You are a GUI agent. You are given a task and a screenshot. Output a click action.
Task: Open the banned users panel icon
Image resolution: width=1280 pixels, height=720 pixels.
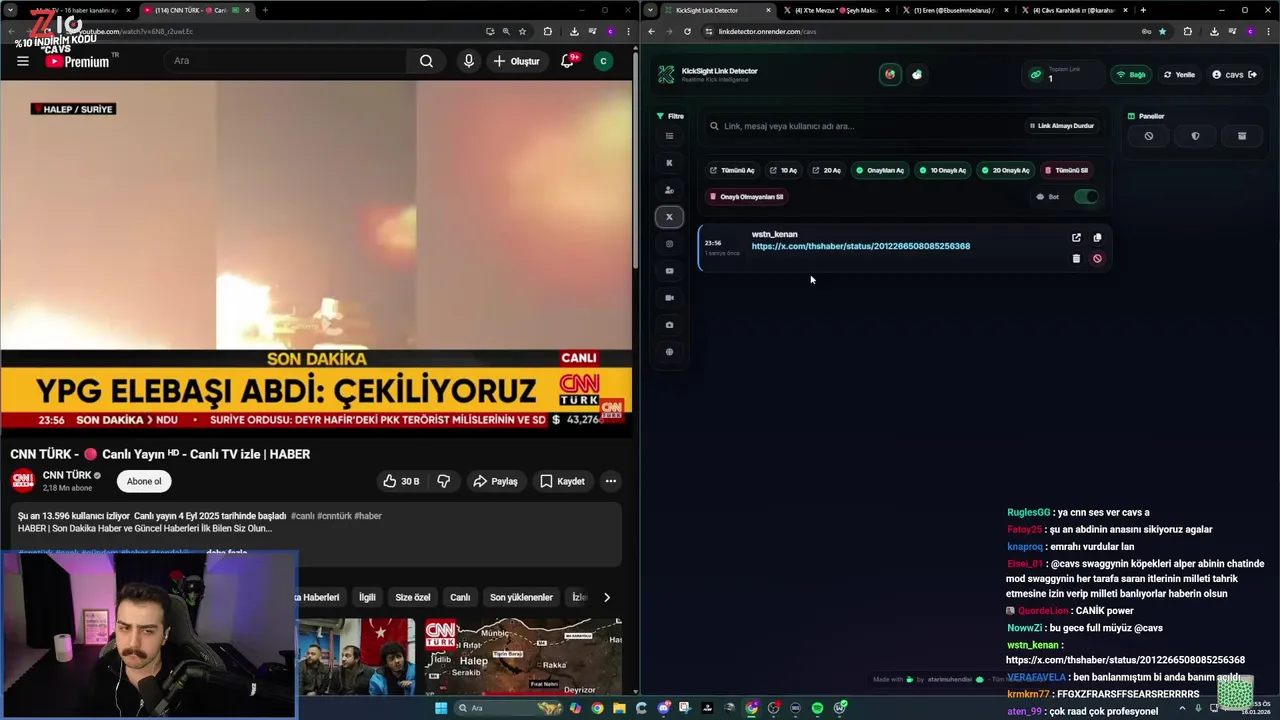pos(1148,136)
